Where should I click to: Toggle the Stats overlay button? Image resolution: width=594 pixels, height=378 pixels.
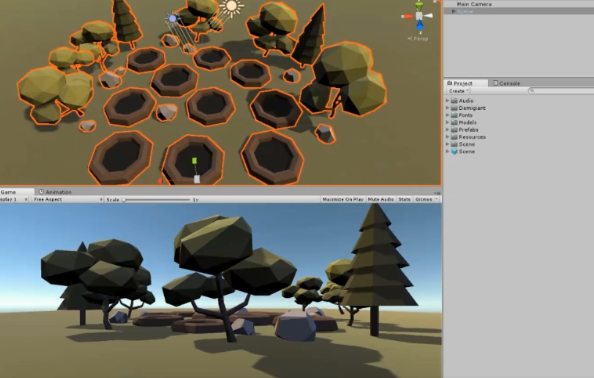404,199
